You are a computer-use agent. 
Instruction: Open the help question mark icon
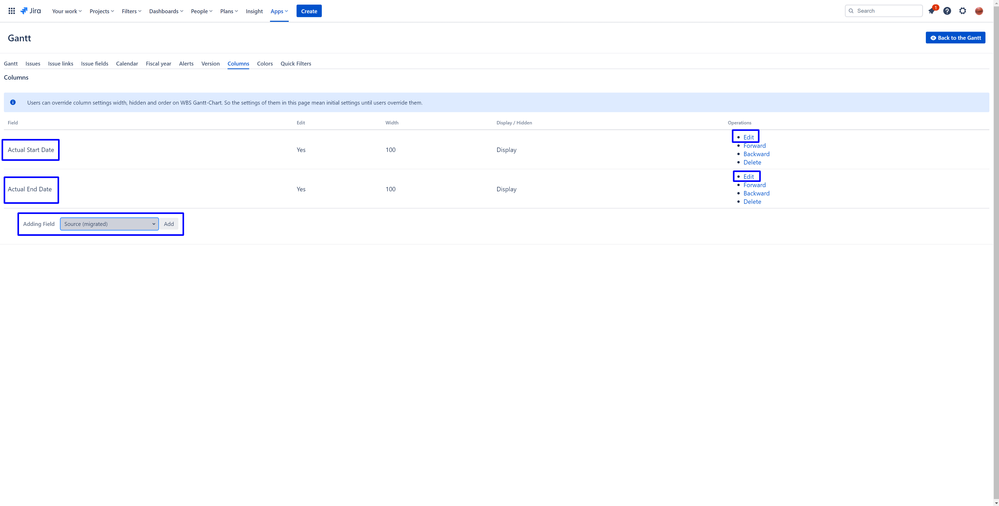click(x=947, y=11)
